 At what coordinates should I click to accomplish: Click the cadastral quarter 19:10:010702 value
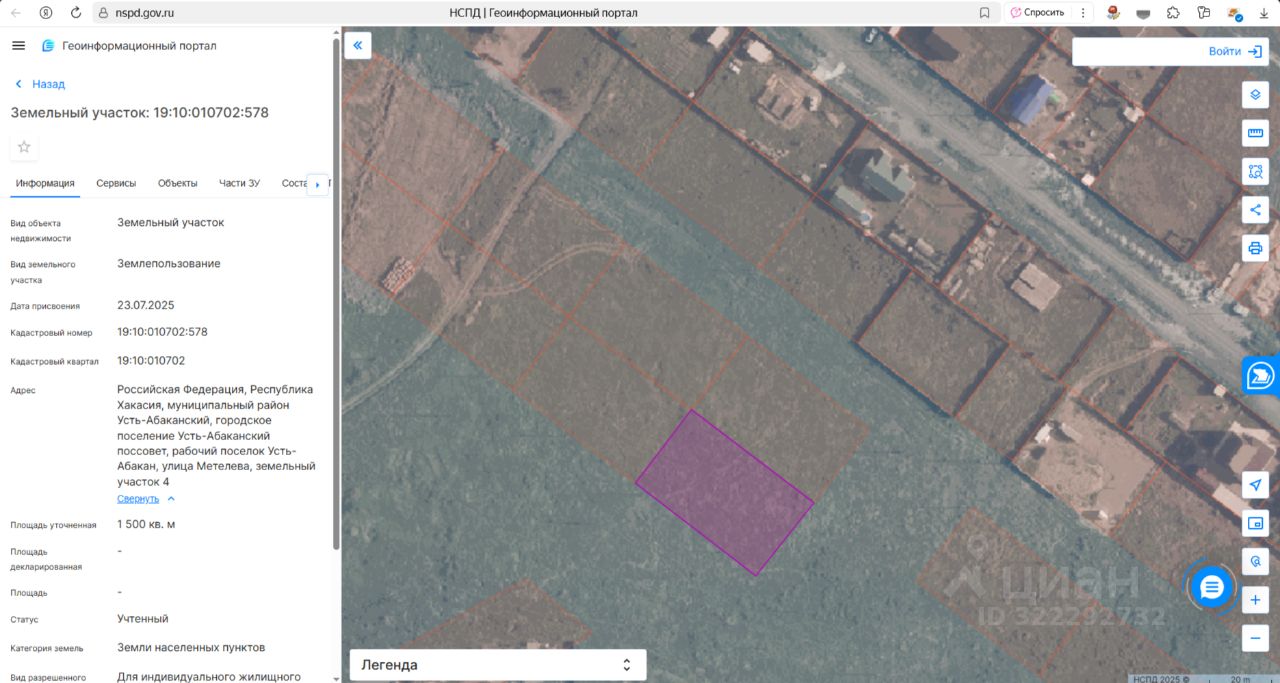151,361
